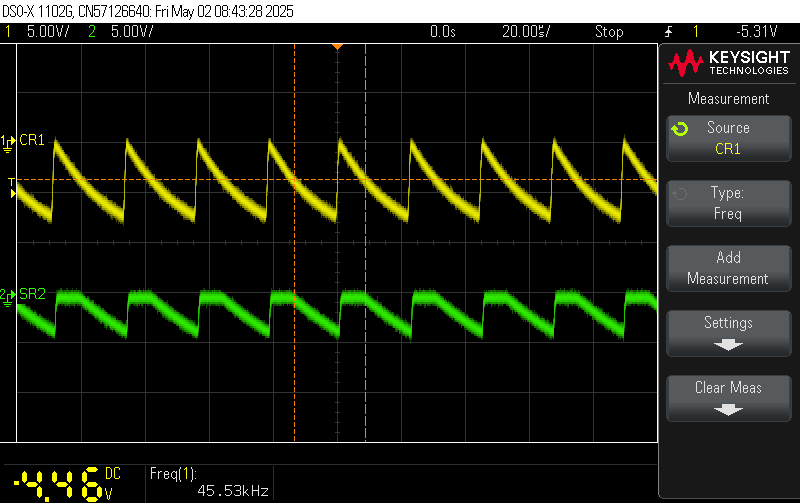
Task: Click the Freq(1) 45.53kHz measurement readout
Action: pos(209,482)
